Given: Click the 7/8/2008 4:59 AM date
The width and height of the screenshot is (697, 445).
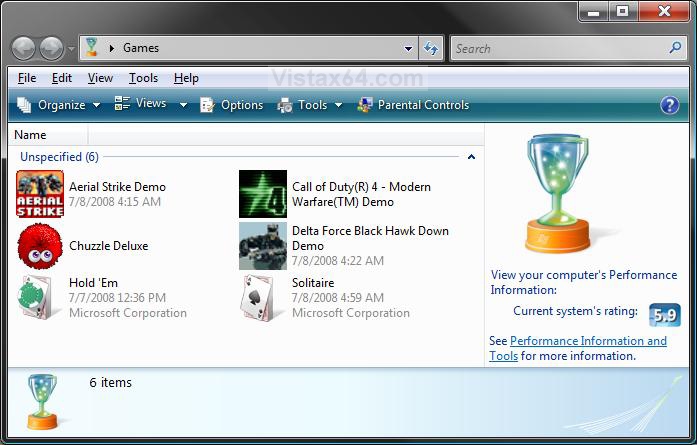Looking at the screenshot, I should click(338, 298).
